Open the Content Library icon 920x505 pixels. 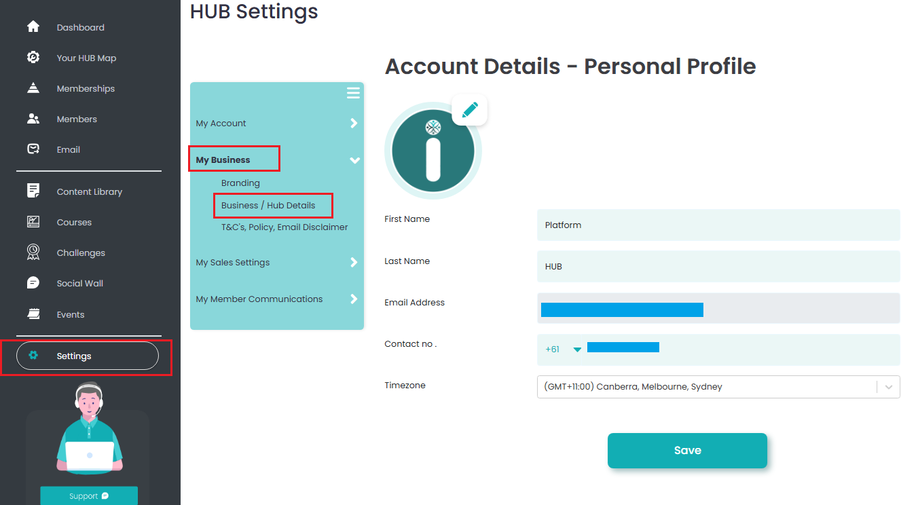(33, 191)
